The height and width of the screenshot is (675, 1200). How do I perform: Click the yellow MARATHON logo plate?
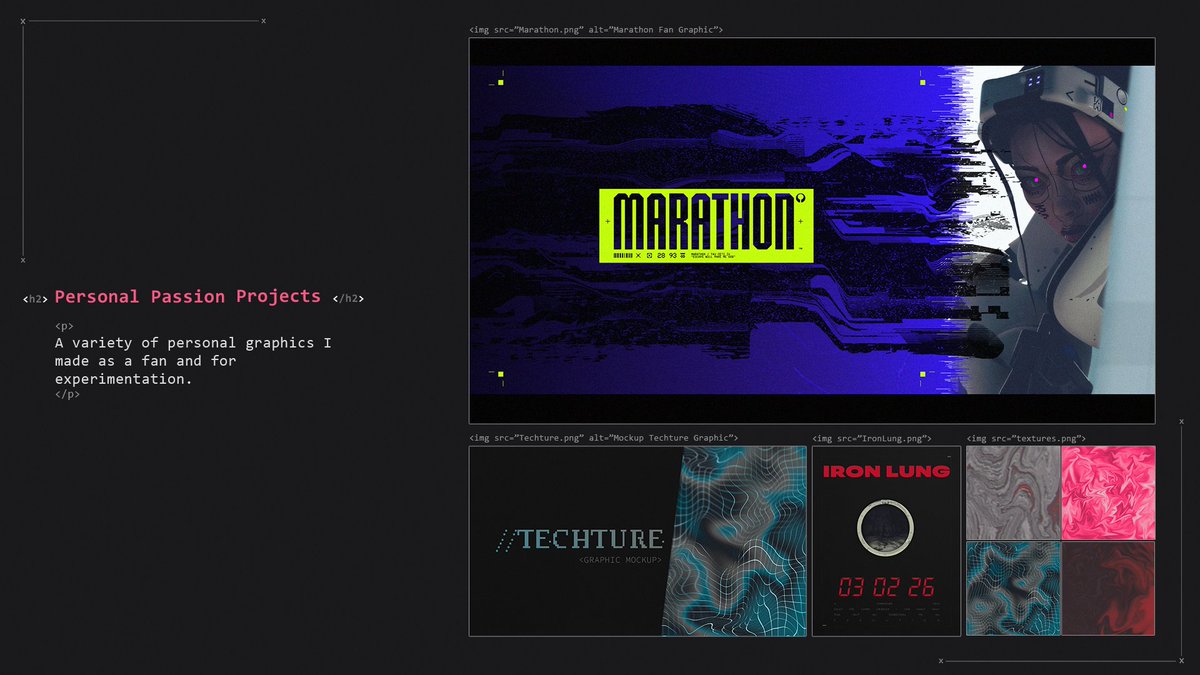[706, 225]
